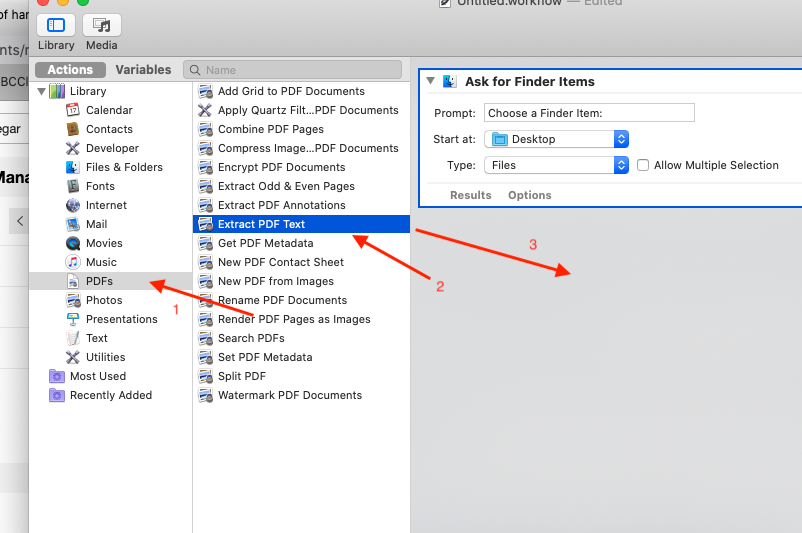This screenshot has height=533, width=802.
Task: Open the Type Files dropdown
Action: pos(556,165)
